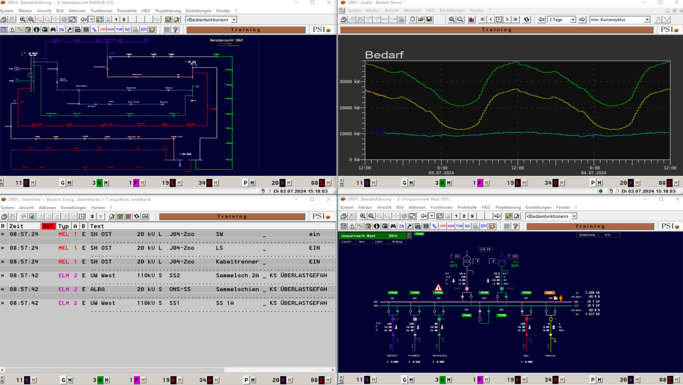The height and width of the screenshot is (385, 683).
Task: Click binoculars search icon in Netzübersicht toolbar
Action: [x=53, y=30]
